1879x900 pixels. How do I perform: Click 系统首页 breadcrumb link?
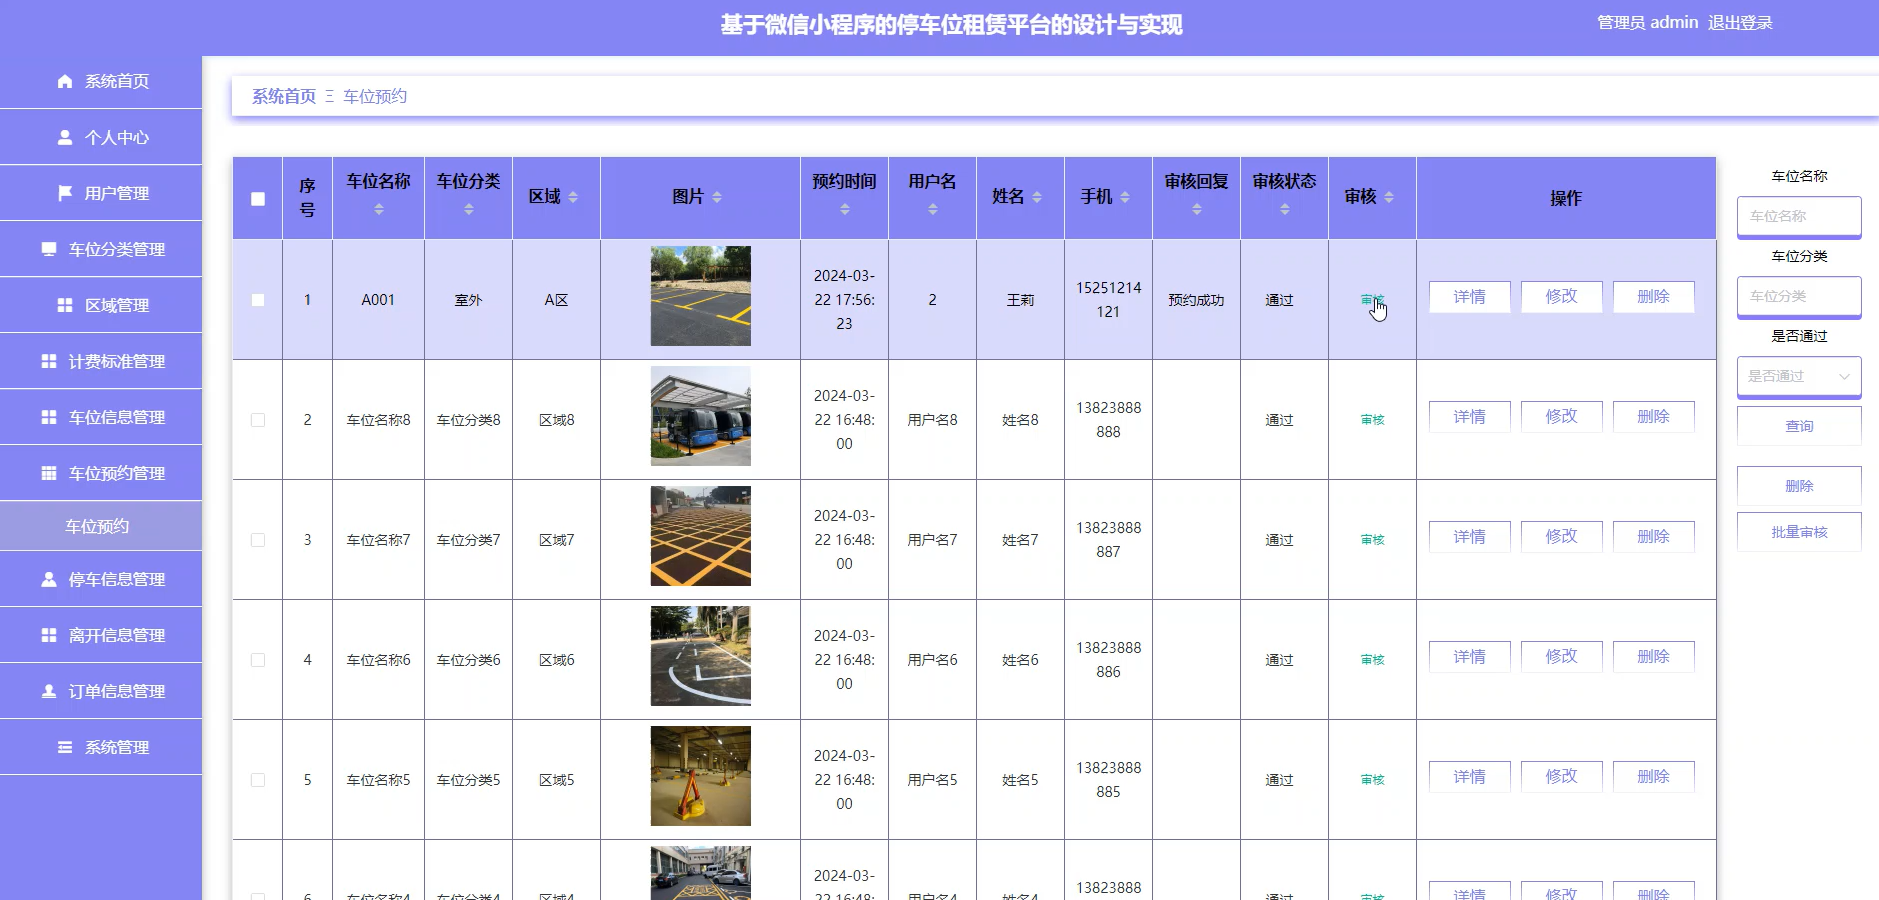click(x=284, y=96)
